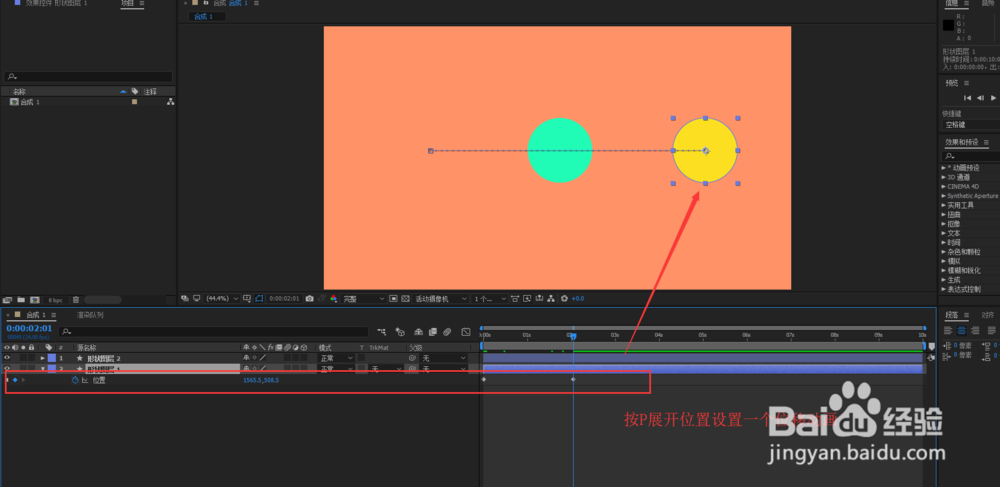Click the timeline viewer-link icon
The image size is (1000, 487).
pos(539,298)
